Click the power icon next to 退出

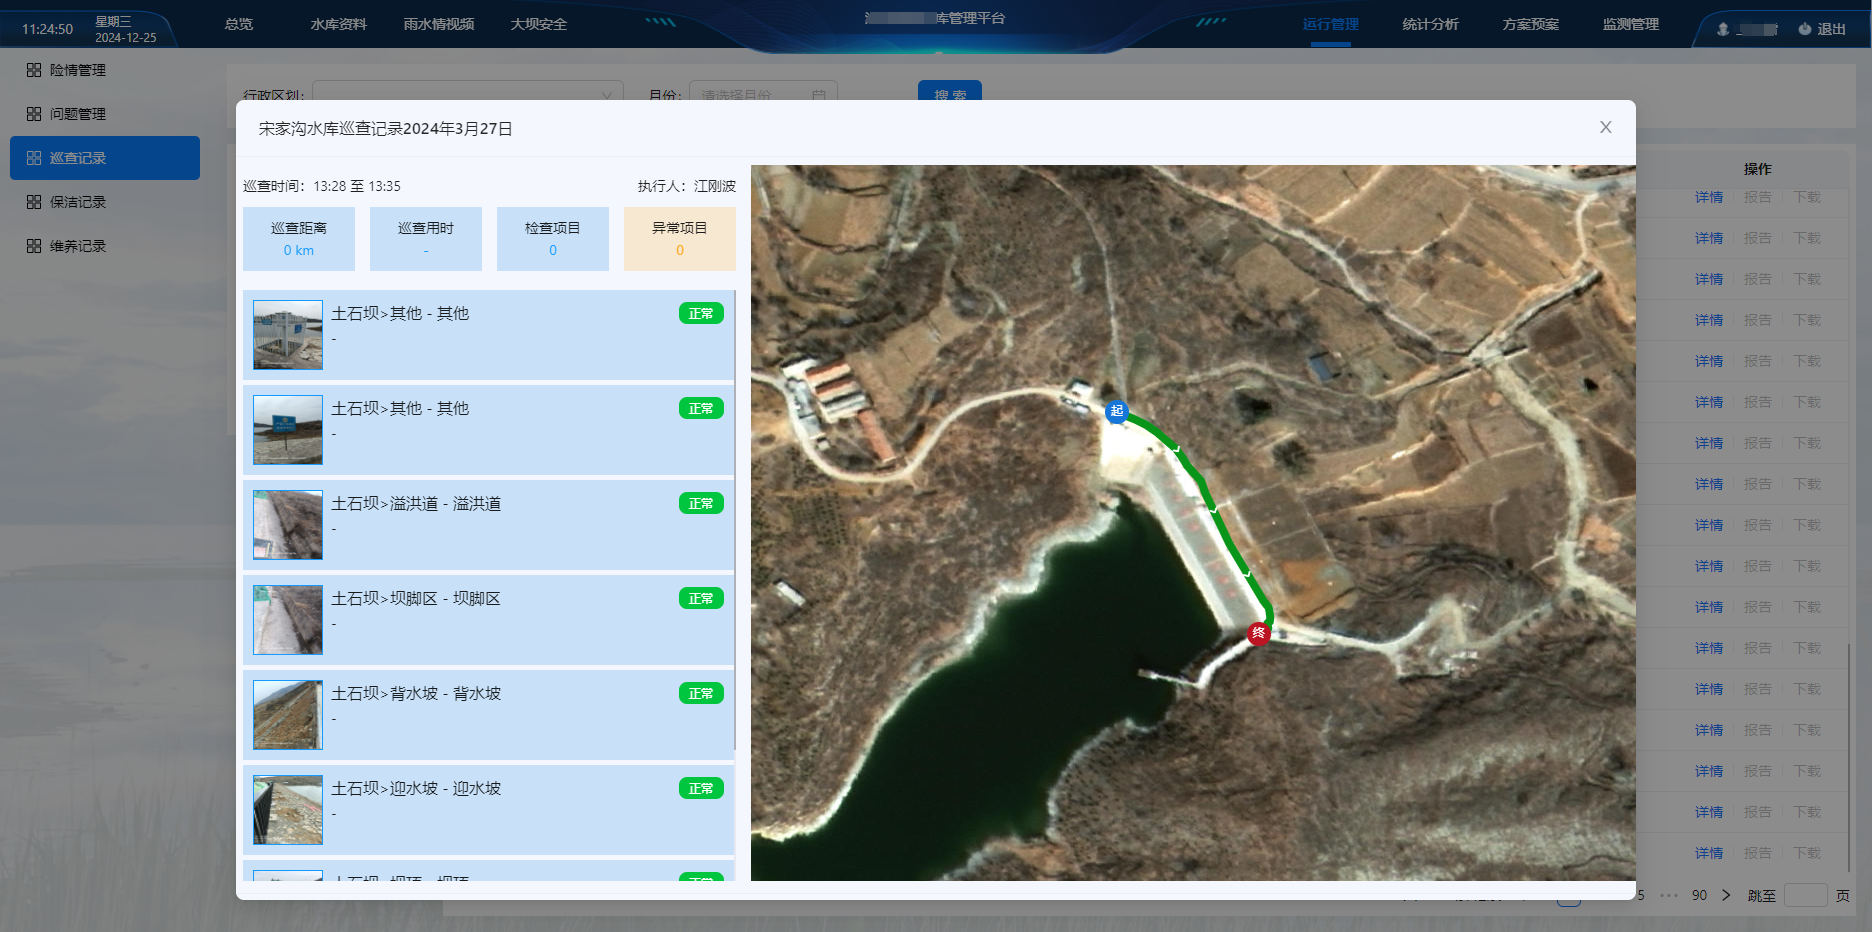pyautogui.click(x=1804, y=29)
